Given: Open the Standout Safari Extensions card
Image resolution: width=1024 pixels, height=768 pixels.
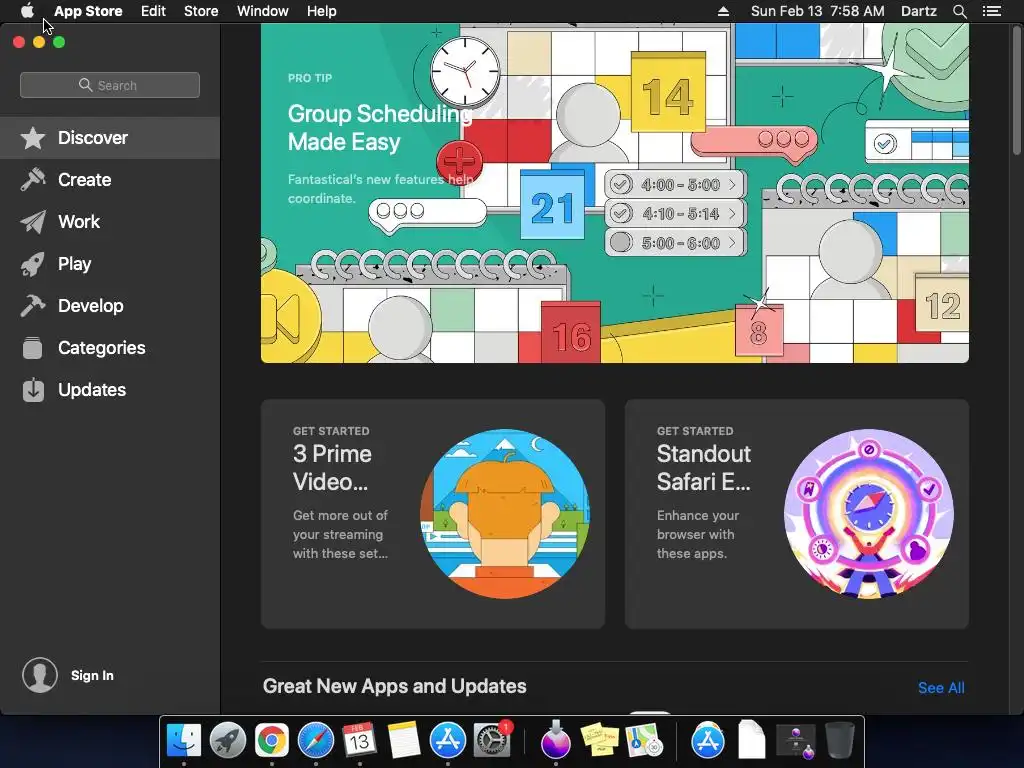Looking at the screenshot, I should [797, 514].
